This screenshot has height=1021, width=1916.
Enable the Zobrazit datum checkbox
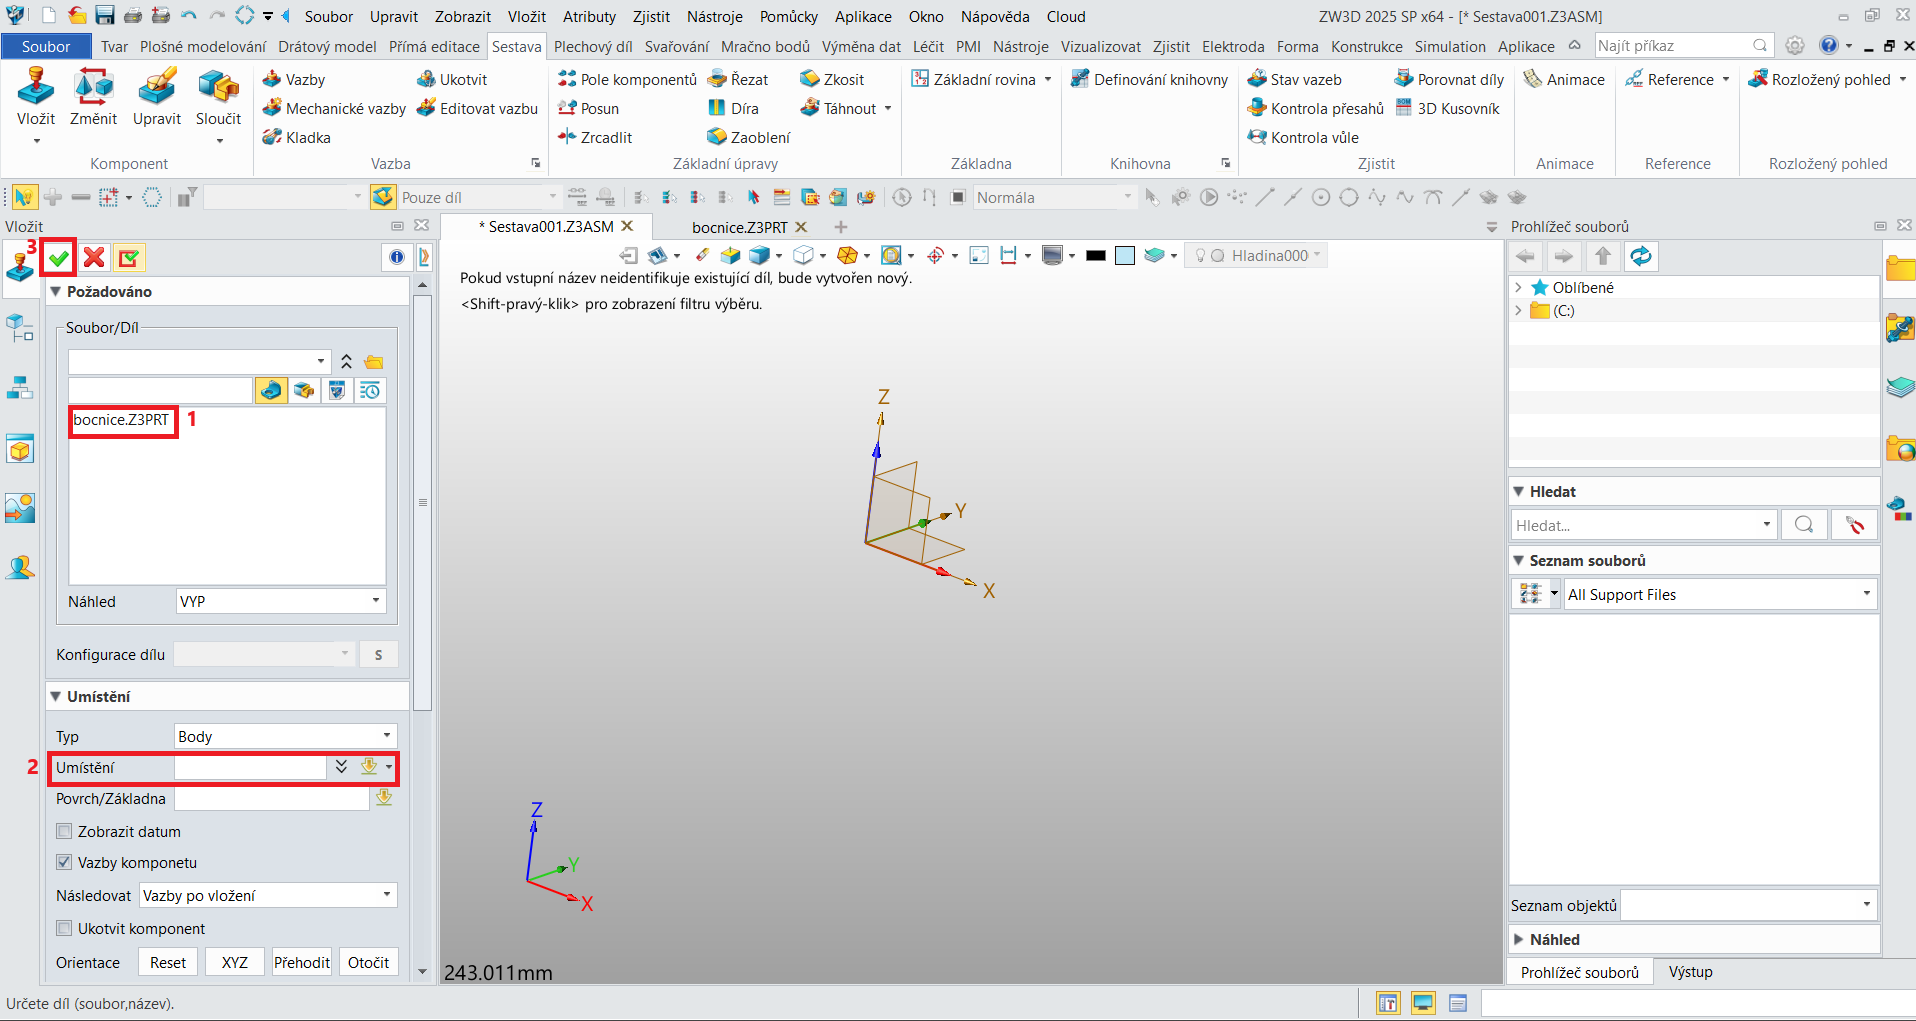[x=65, y=831]
